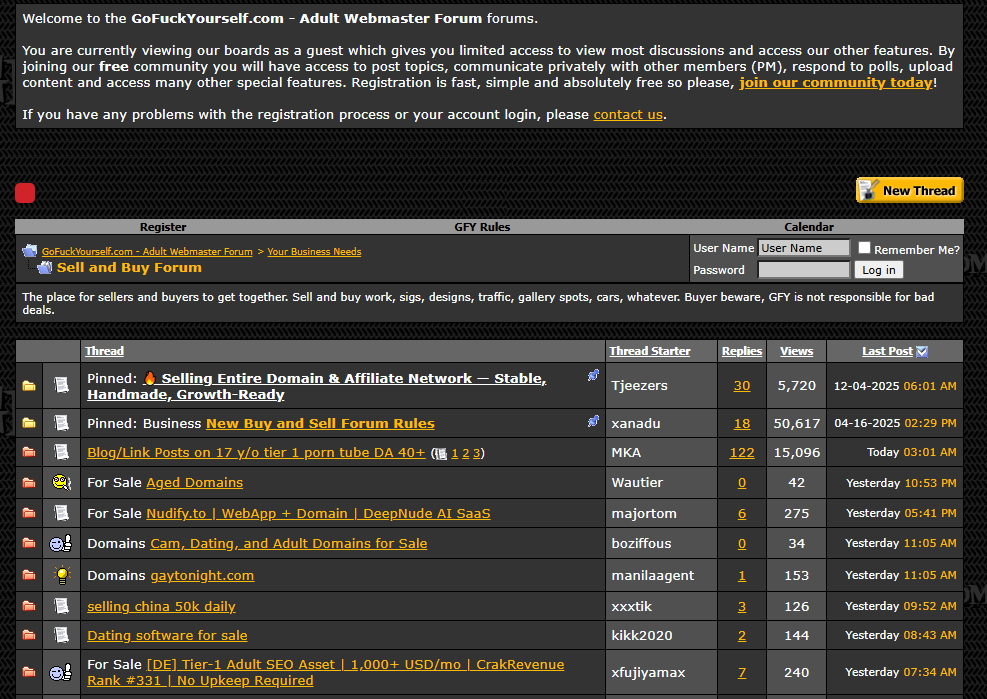Reverse sort order using the Last Post arrow

[x=922, y=351]
